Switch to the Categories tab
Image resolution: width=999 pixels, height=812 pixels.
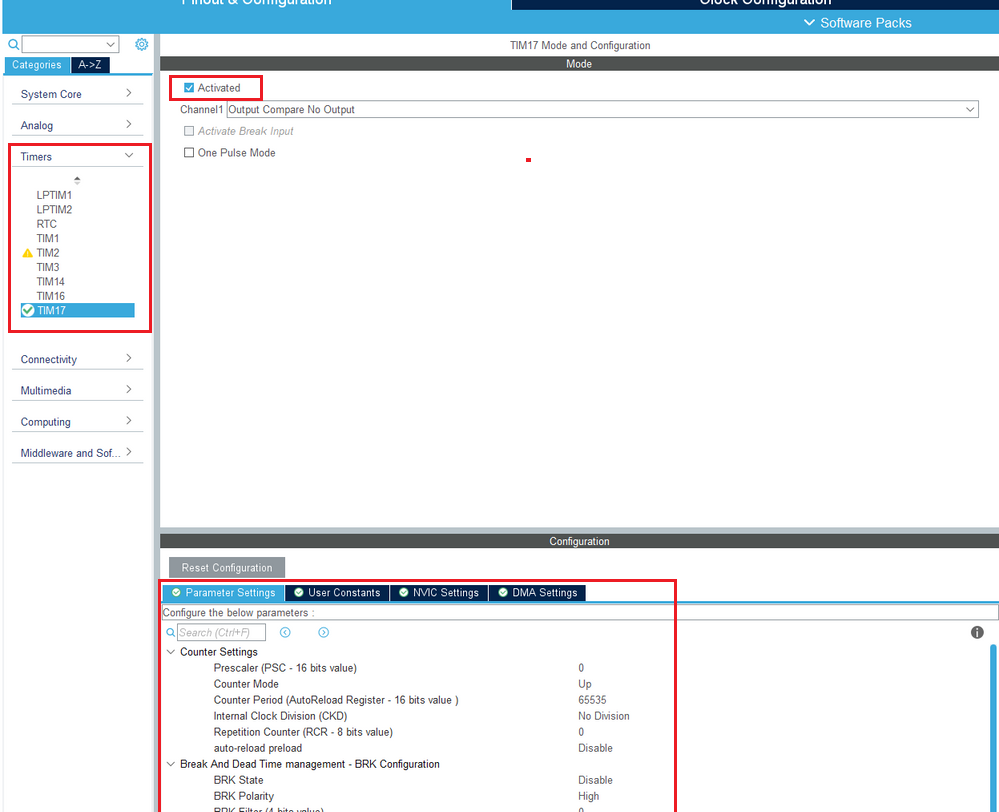tap(37, 65)
